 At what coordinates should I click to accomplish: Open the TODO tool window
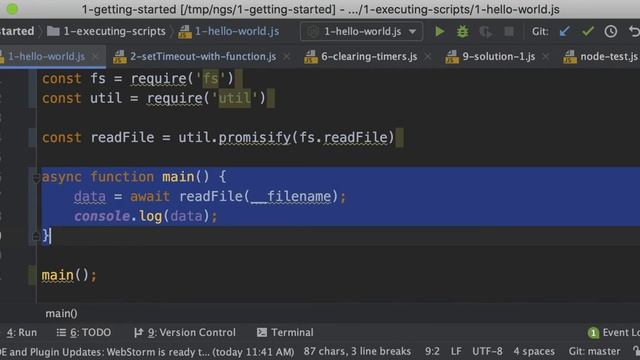click(x=84, y=333)
